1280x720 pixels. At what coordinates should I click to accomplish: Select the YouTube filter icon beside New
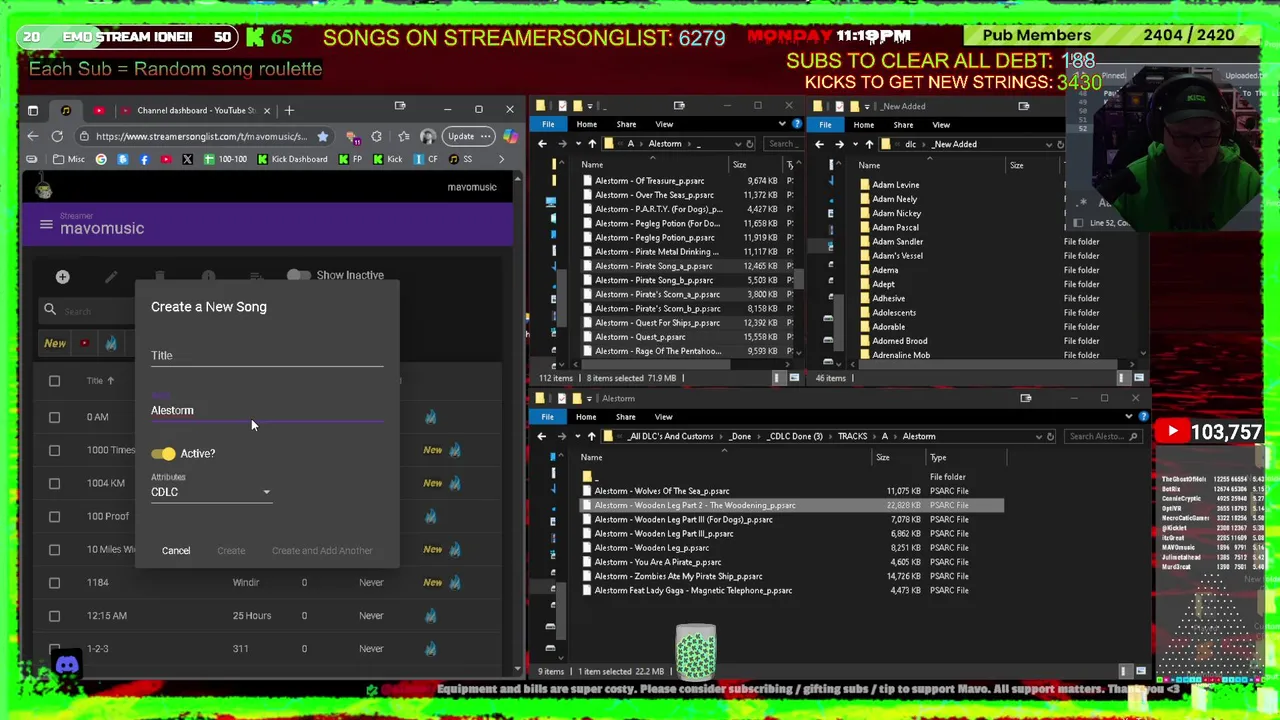click(x=84, y=343)
